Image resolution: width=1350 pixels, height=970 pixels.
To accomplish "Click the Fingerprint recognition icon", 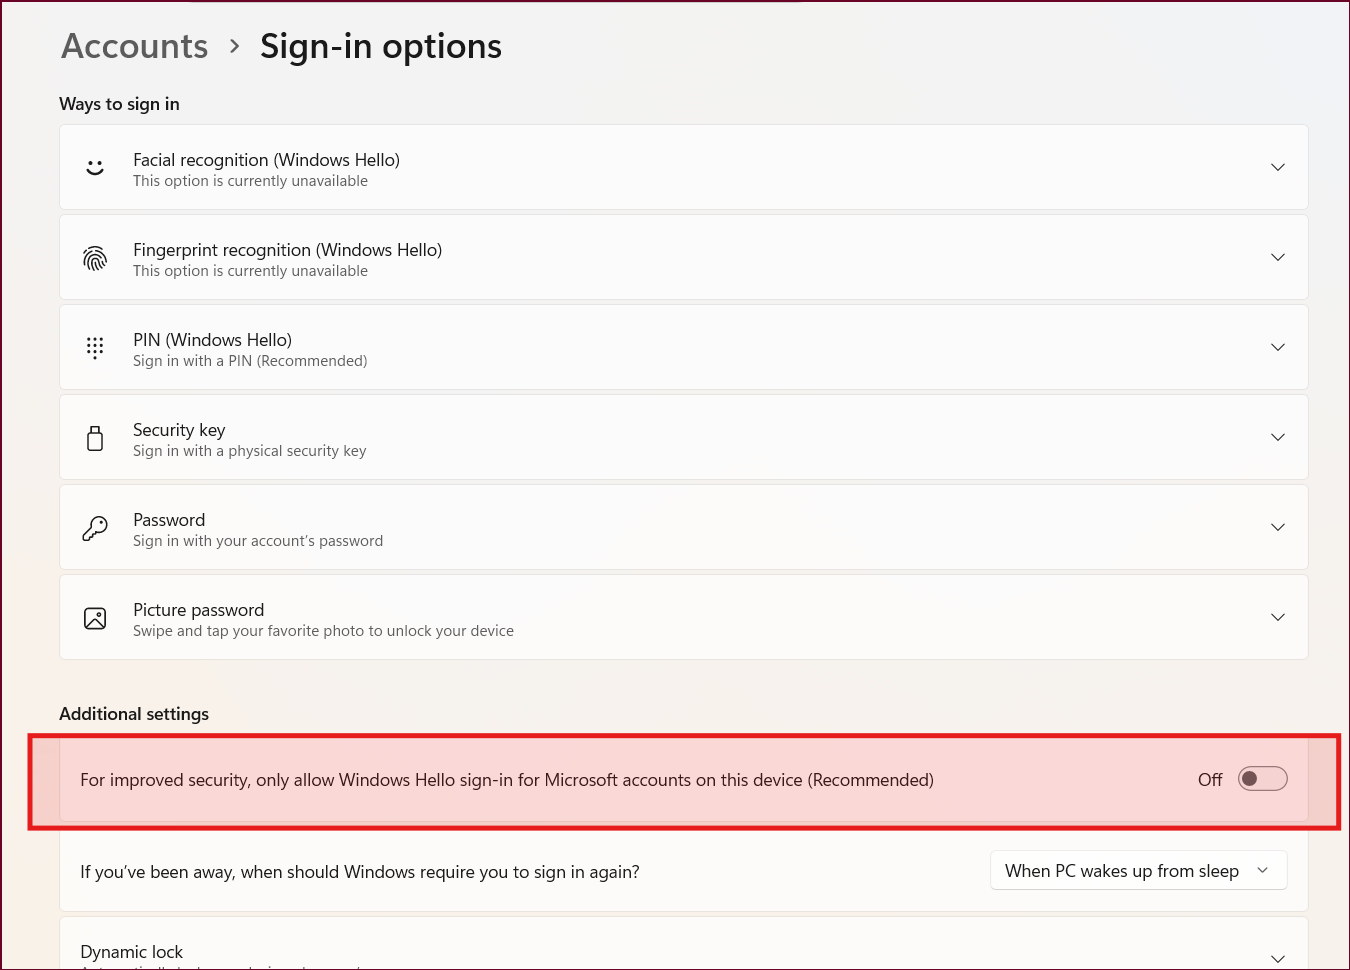I will pyautogui.click(x=95, y=258).
